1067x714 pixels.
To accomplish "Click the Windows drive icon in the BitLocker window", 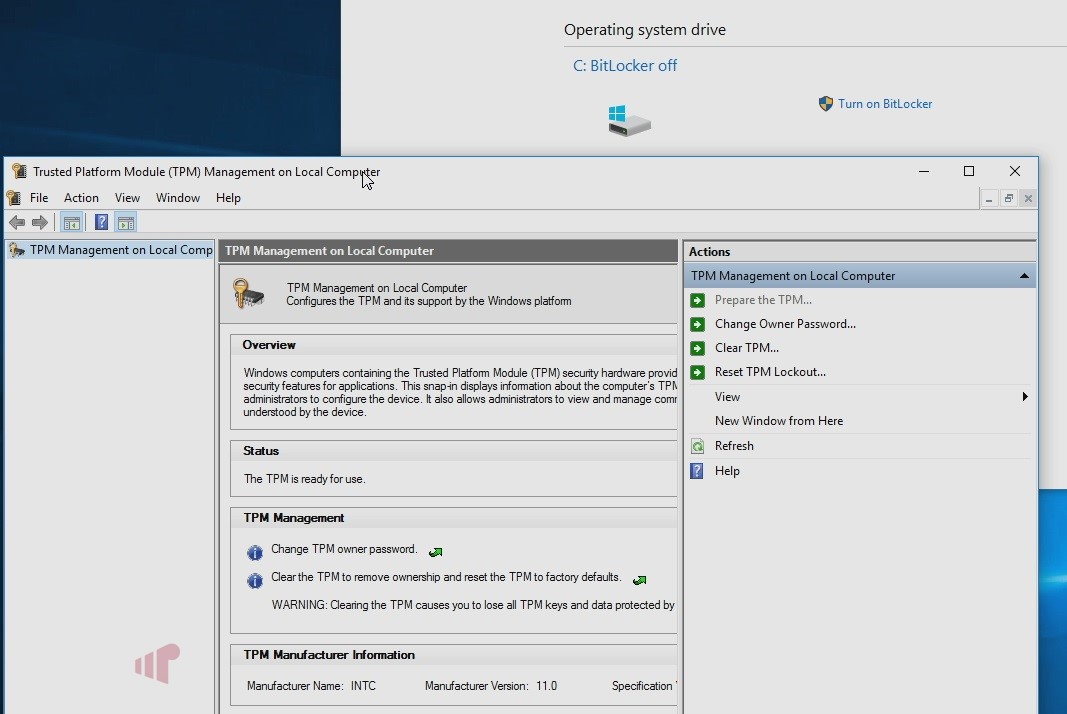I will [x=629, y=121].
